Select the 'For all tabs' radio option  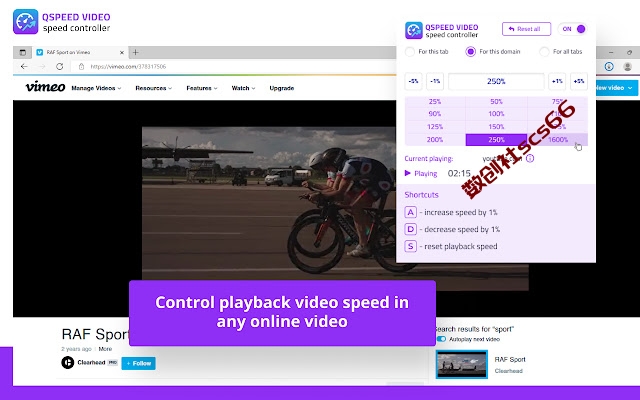544,52
